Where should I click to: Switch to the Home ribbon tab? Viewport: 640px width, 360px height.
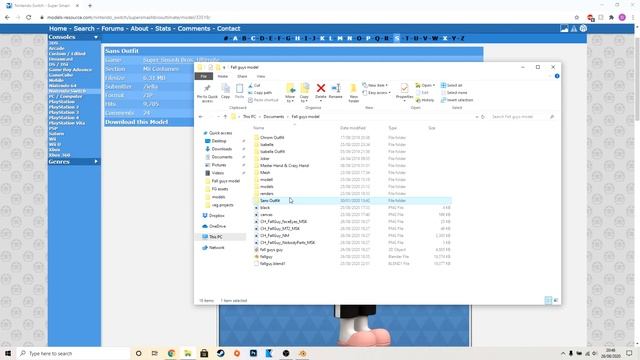(223, 76)
